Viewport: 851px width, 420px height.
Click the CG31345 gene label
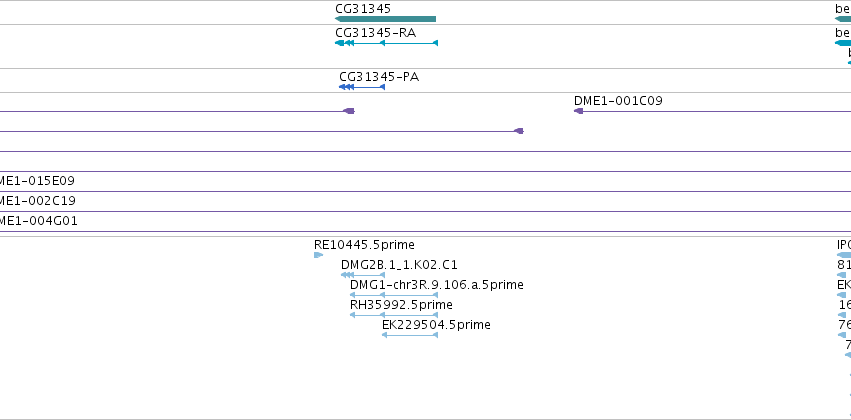[363, 9]
